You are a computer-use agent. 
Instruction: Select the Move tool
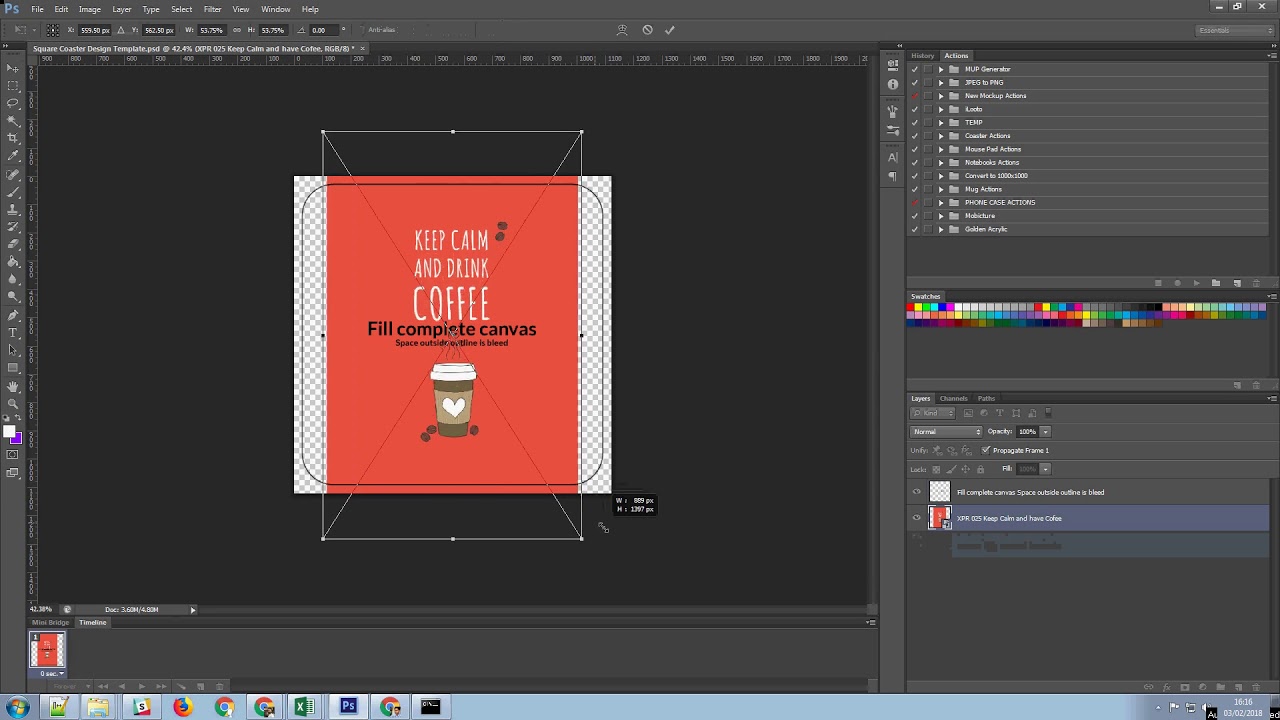coord(13,68)
